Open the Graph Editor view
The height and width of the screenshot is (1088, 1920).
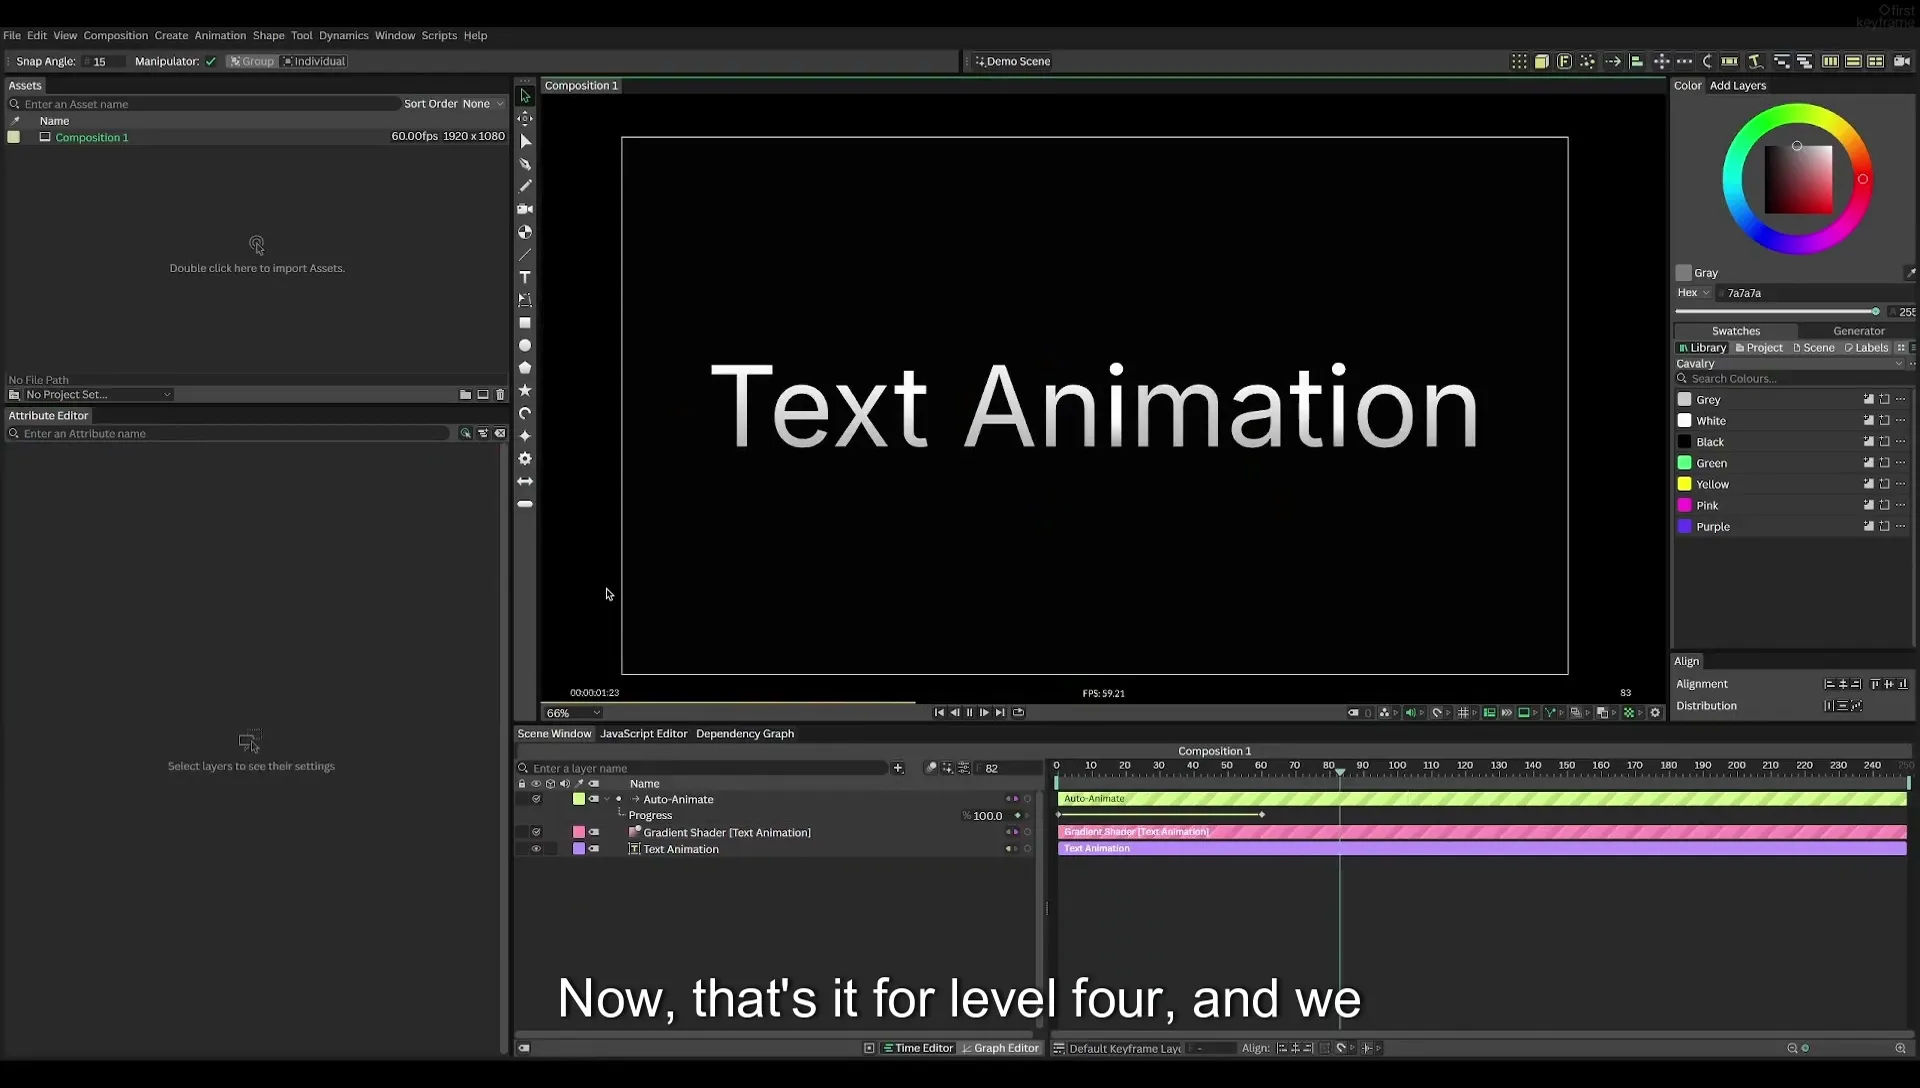click(1000, 1049)
